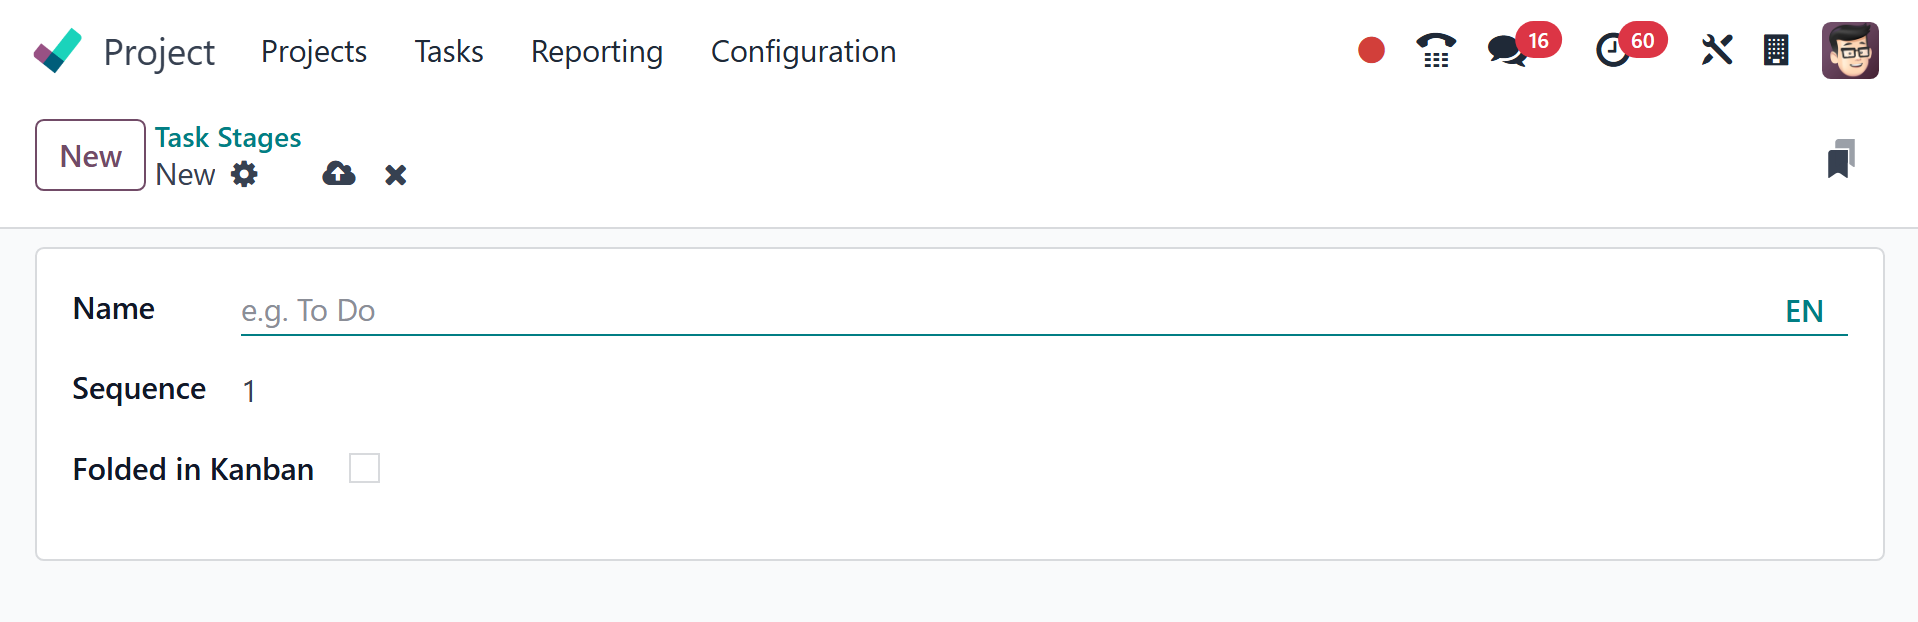1918x622 pixels.
Task: Open the activities clock icon
Action: (x=1612, y=50)
